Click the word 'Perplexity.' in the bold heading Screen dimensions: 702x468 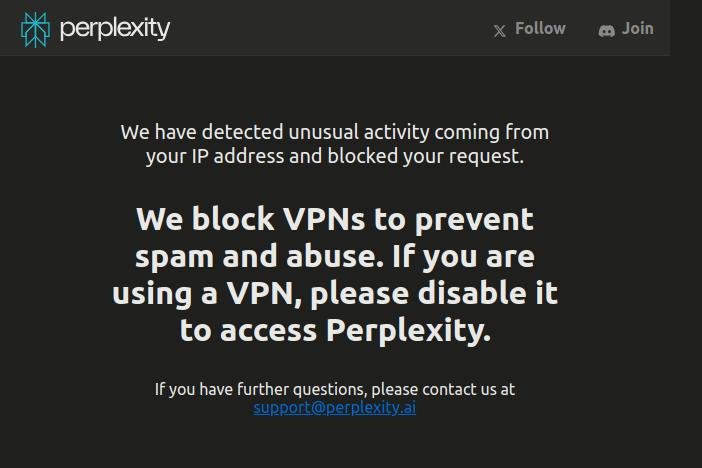pos(408,331)
